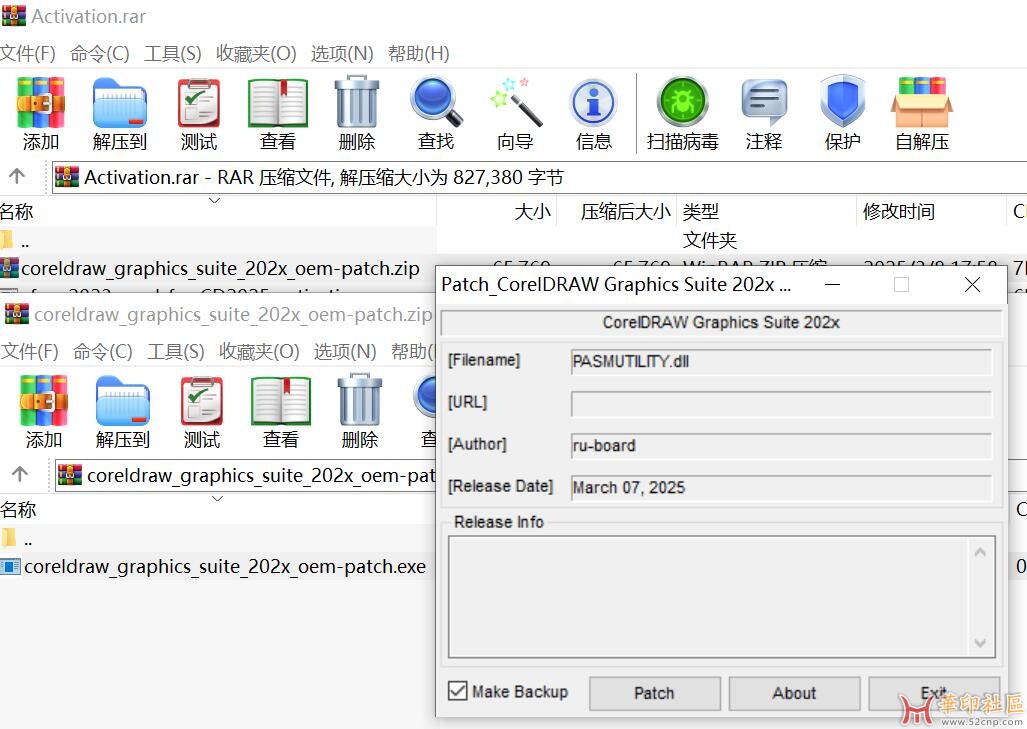Select coreldraw_graphics_suite_202x_oem-patch.zip file row

tap(218, 269)
